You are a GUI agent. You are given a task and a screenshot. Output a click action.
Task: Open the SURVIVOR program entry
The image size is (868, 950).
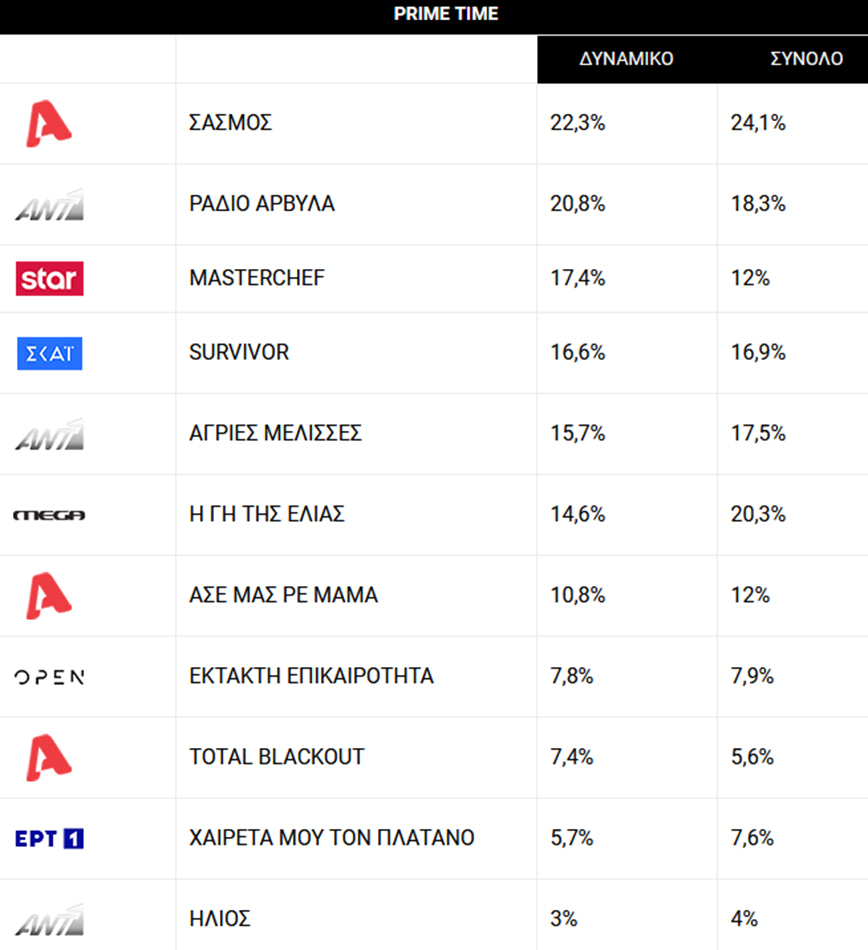[239, 353]
